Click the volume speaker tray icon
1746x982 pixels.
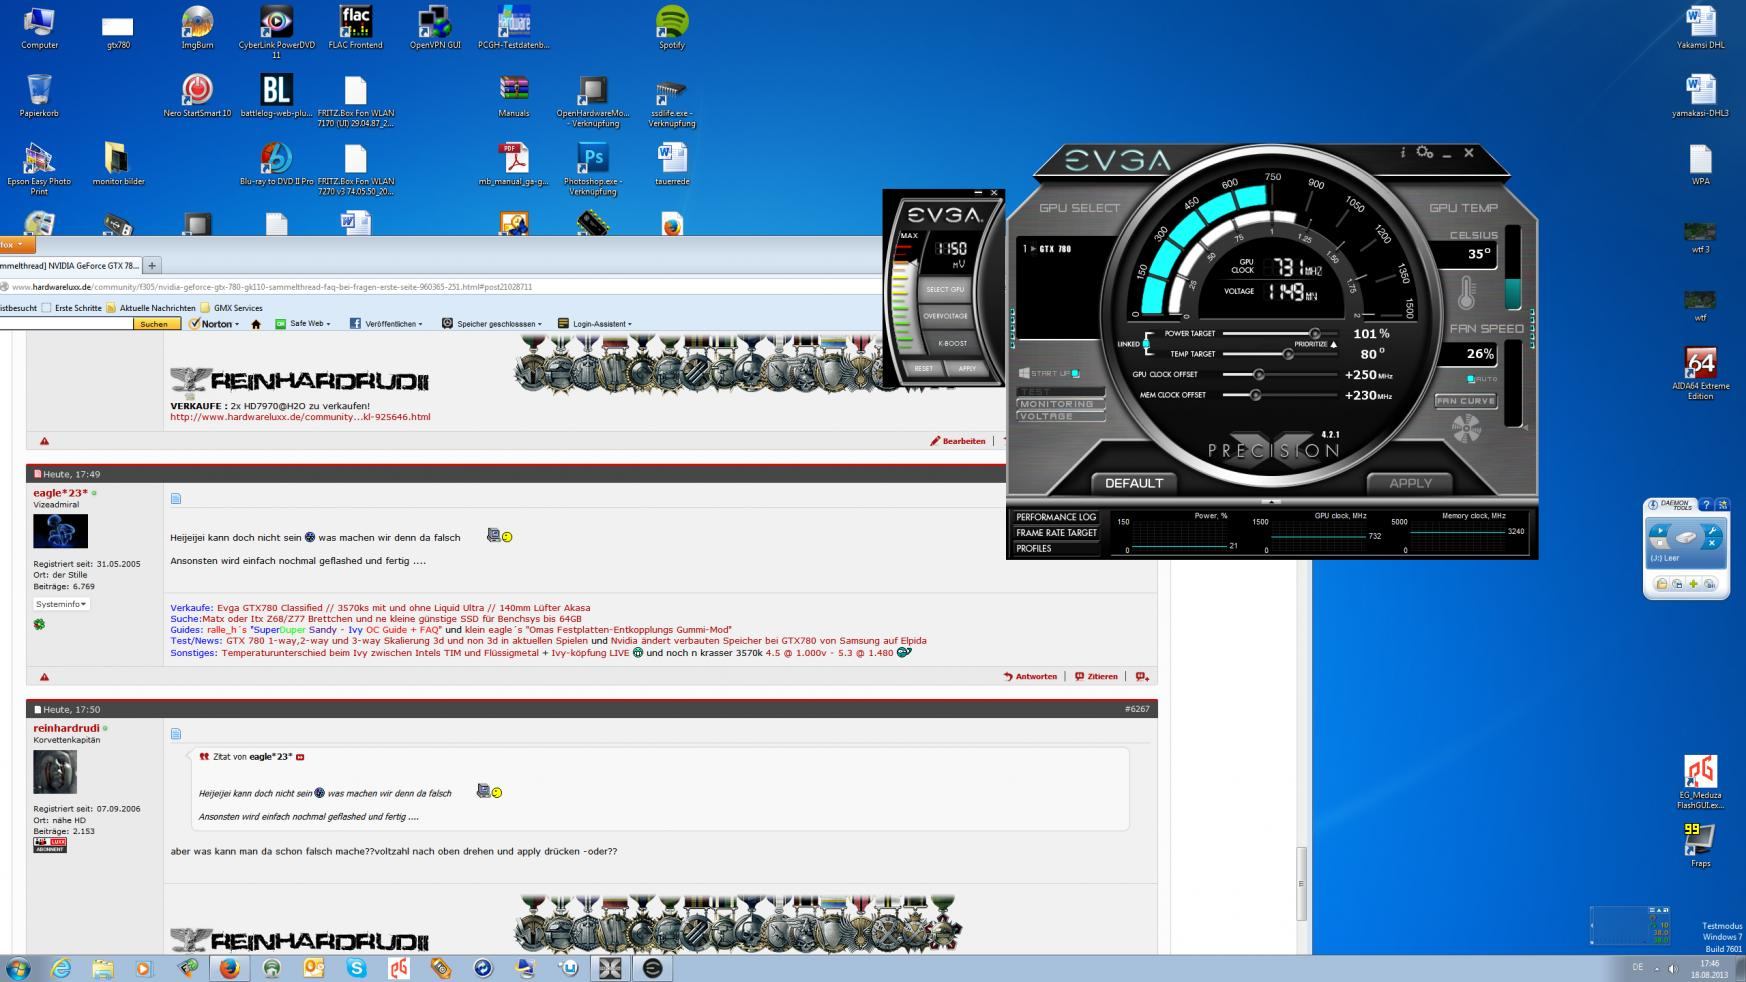1672,968
